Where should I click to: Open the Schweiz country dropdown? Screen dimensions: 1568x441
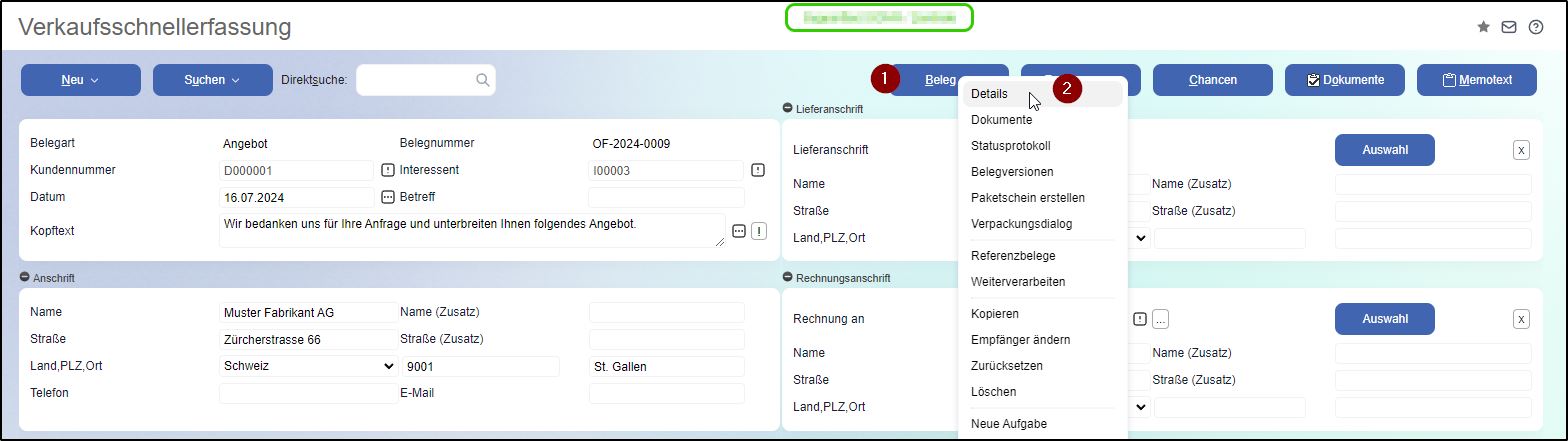308,366
